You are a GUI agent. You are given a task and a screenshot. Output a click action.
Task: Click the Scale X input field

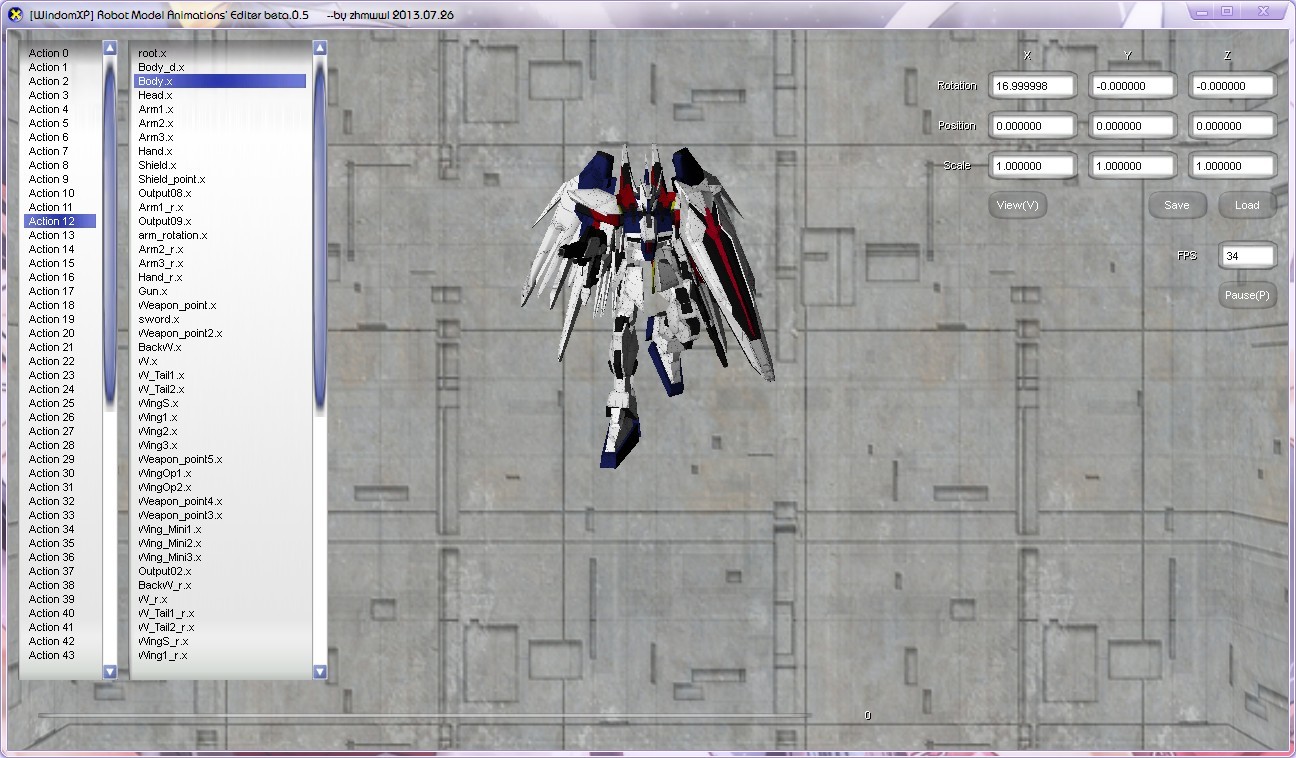coord(1033,166)
